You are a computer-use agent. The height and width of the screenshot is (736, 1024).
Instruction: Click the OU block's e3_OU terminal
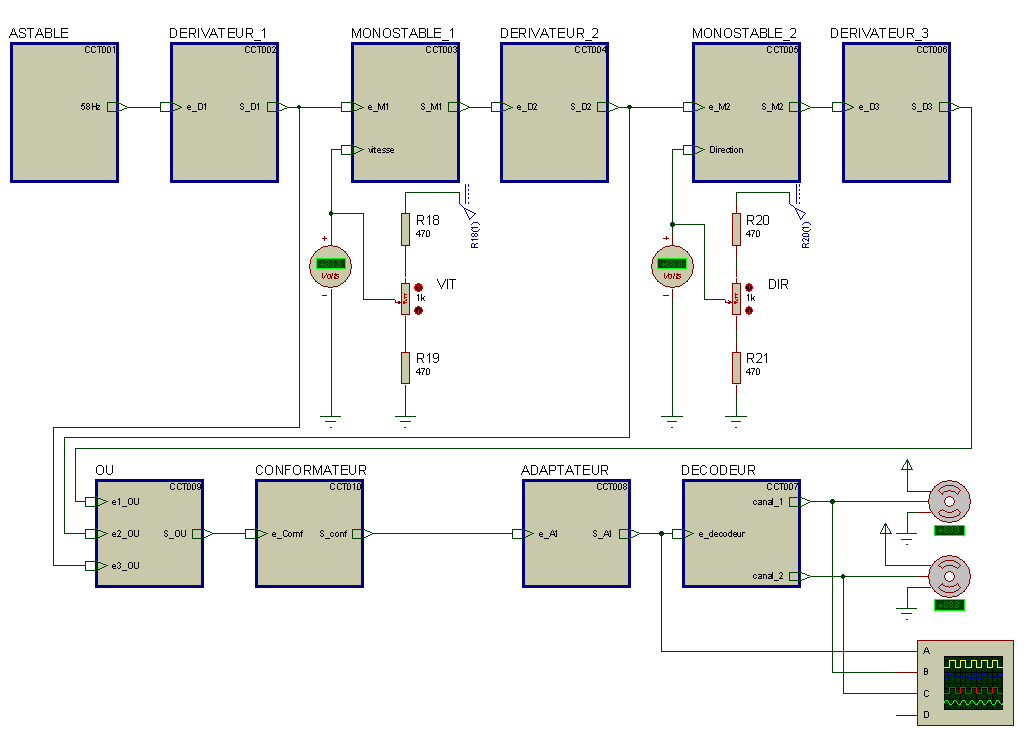point(97,566)
